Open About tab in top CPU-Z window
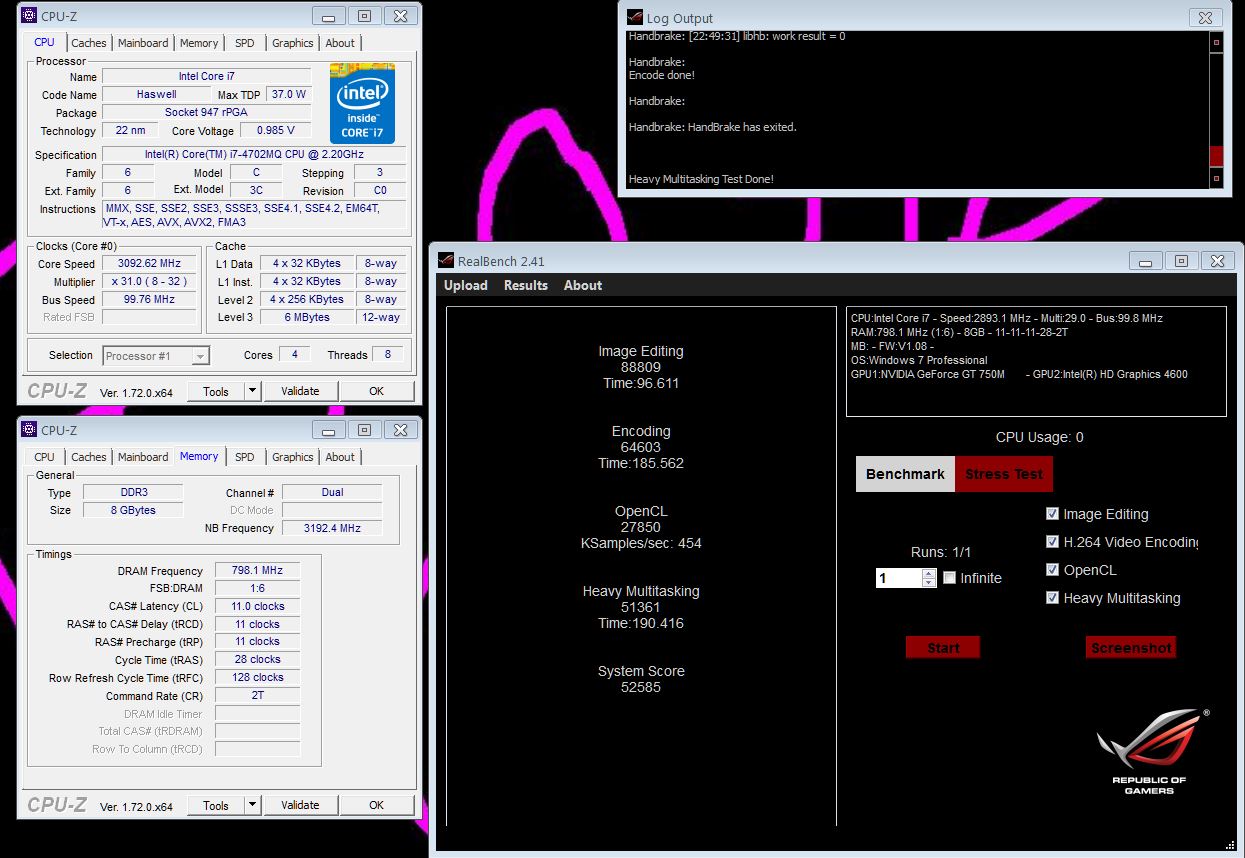The height and width of the screenshot is (858, 1245). coord(340,43)
